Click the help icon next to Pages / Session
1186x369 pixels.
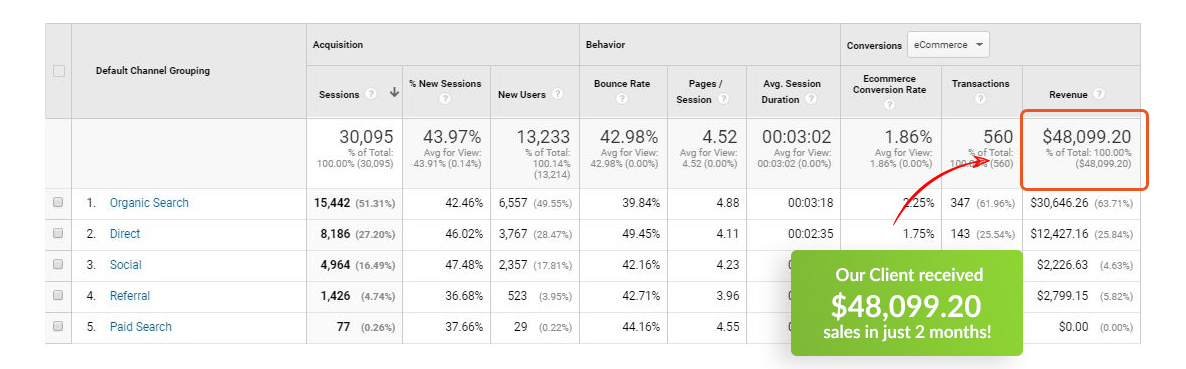point(724,99)
